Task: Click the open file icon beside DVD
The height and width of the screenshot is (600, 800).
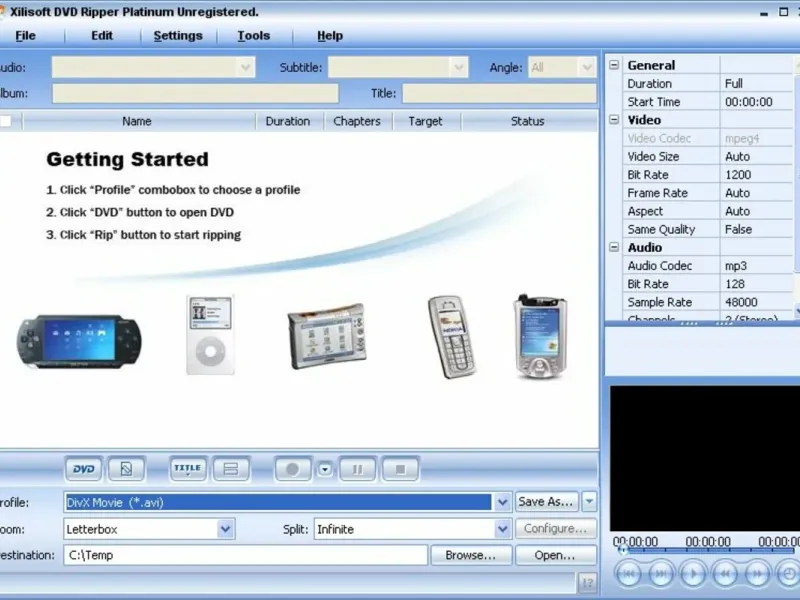Action: pos(127,469)
